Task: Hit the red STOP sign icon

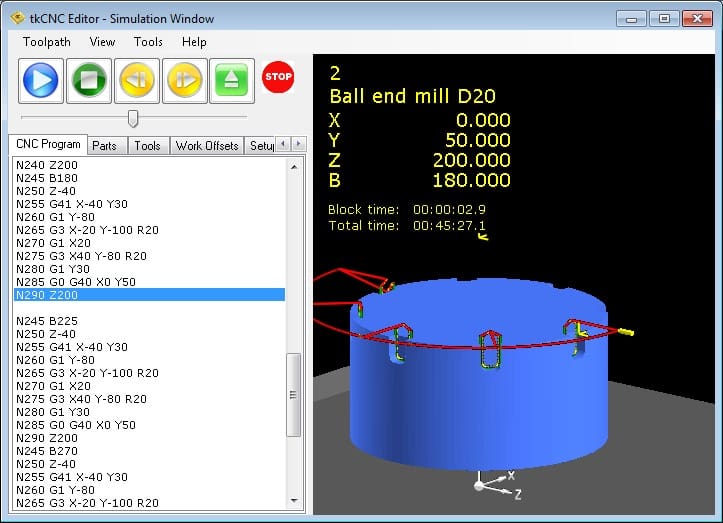Action: (x=278, y=77)
